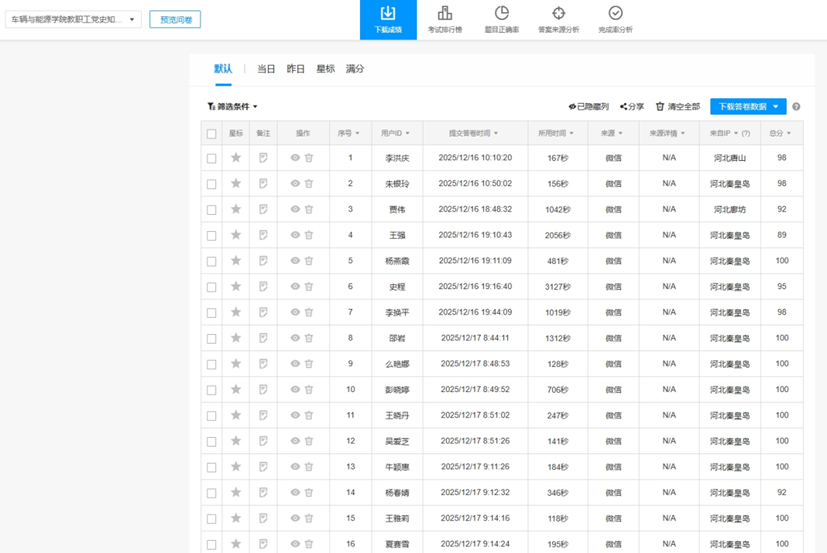This screenshot has height=553, width=827.
Task: Sort by the 总分 column header
Action: (780, 133)
